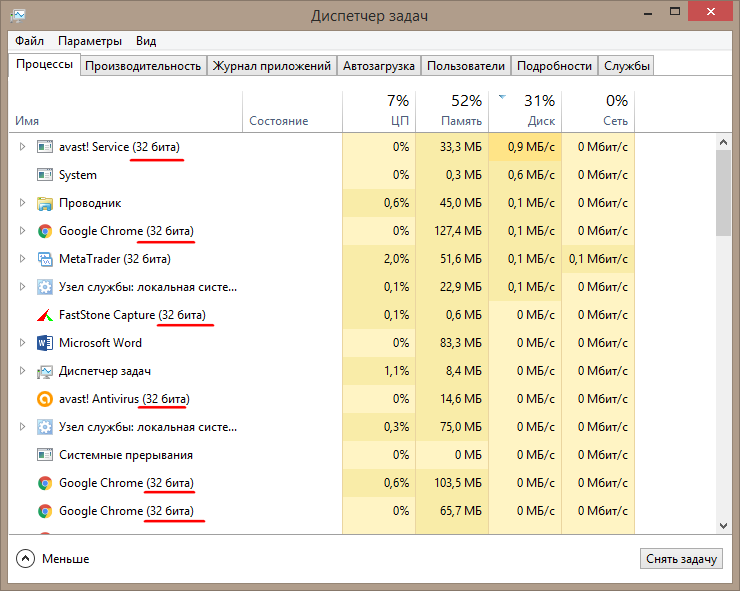Click the scrollbar up arrow

(723, 142)
